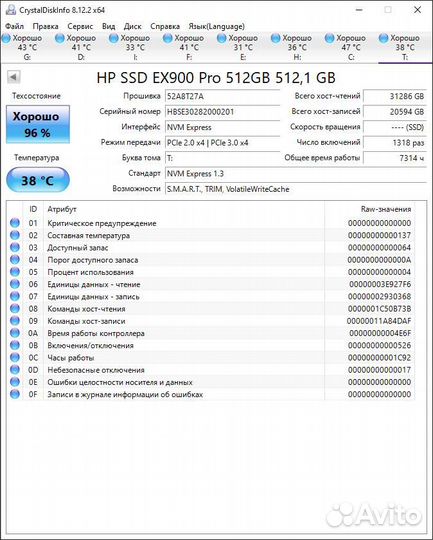The image size is (433, 540).
Task: Select raw value 00000003E927F6
Action: [380, 284]
